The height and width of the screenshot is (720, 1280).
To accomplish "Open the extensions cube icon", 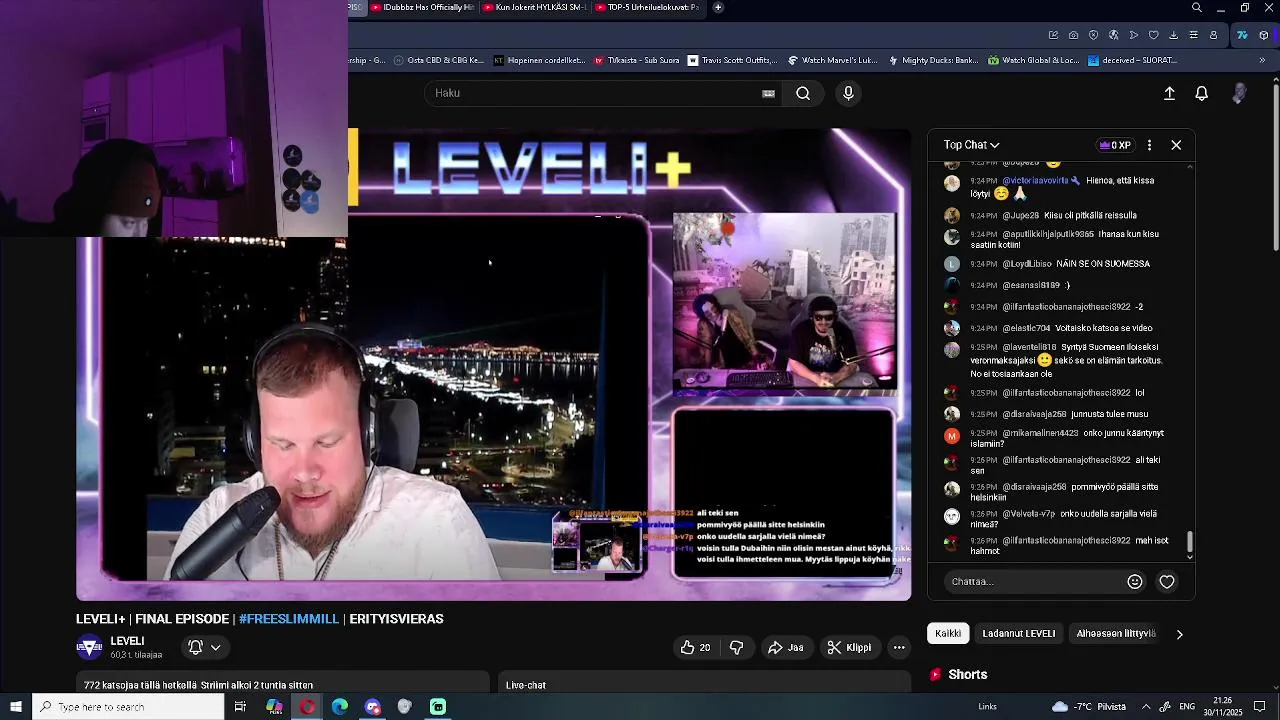I will (x=1263, y=35).
